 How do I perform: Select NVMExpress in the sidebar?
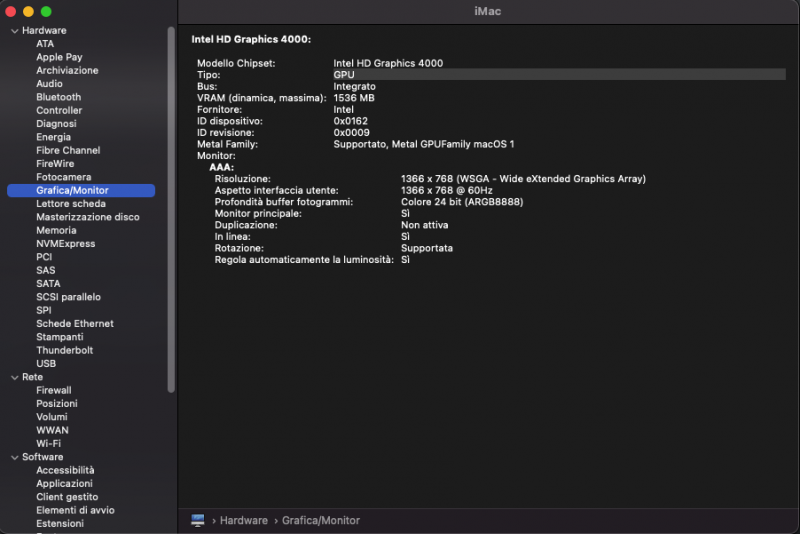[65, 243]
